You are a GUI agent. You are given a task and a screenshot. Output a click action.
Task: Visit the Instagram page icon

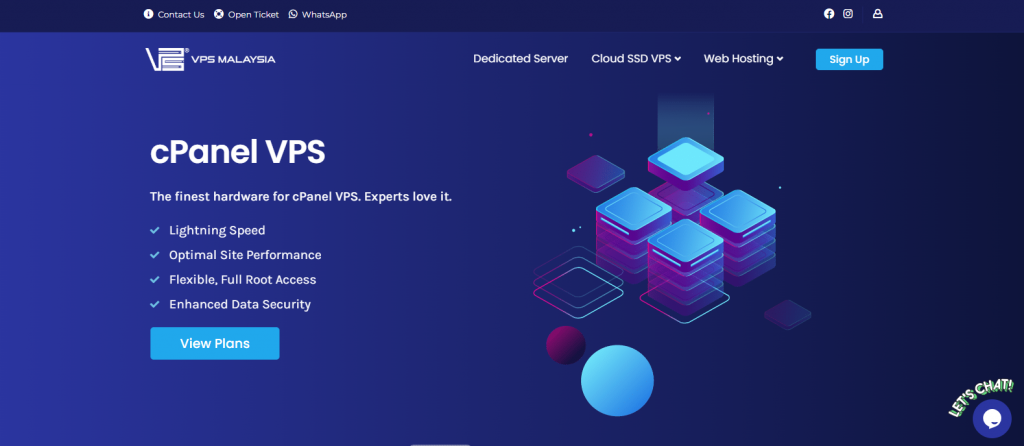848,14
